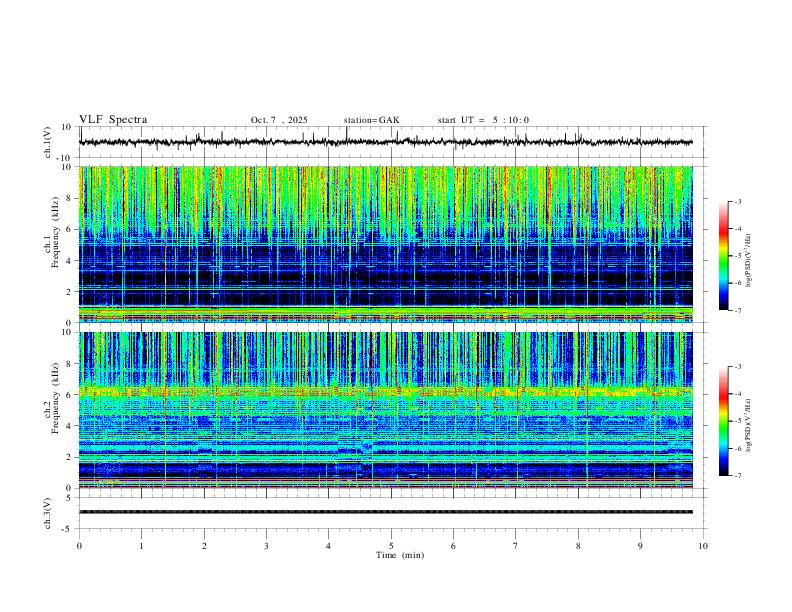Click the date label "Oct. 7 , 2025"
Image resolution: width=792 pixels, height=612 pixels.
click(279, 120)
